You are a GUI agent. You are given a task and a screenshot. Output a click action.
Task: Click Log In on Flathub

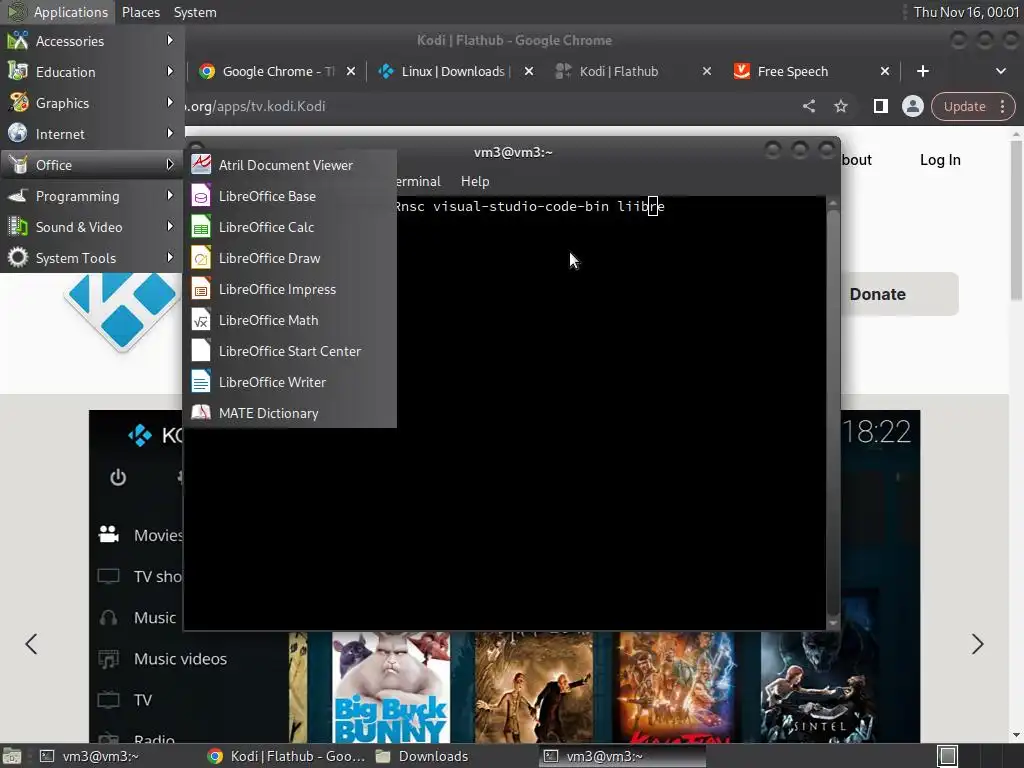coord(940,160)
